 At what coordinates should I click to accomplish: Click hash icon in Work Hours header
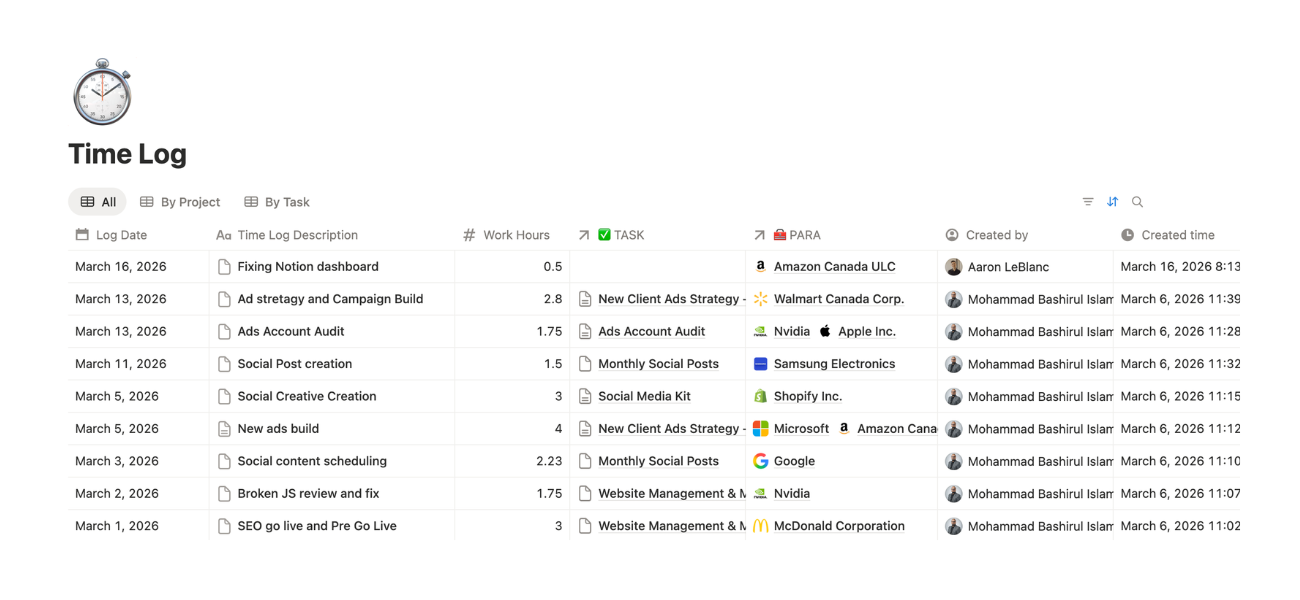(469, 235)
